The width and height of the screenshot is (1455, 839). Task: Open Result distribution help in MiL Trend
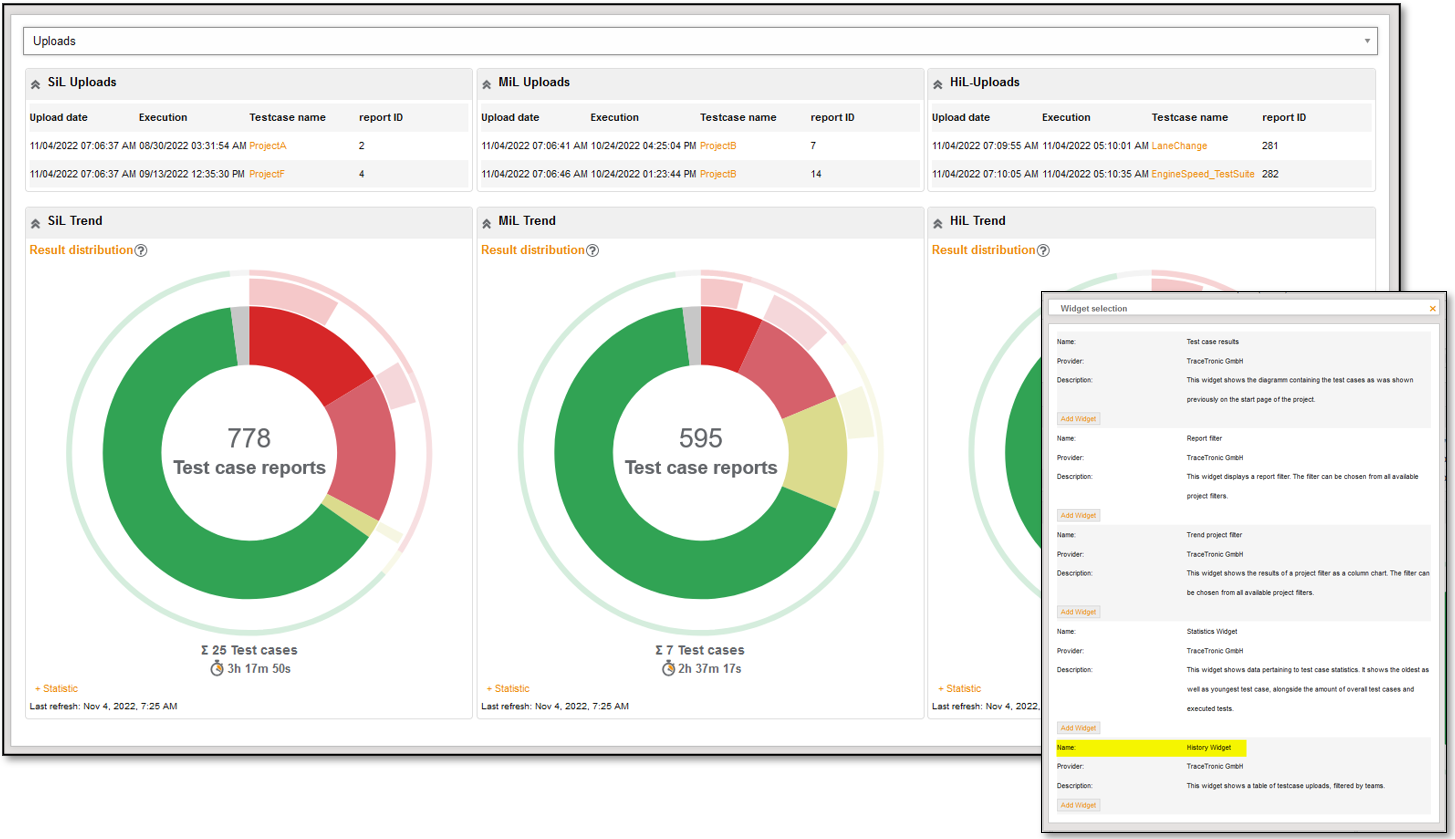coord(592,250)
